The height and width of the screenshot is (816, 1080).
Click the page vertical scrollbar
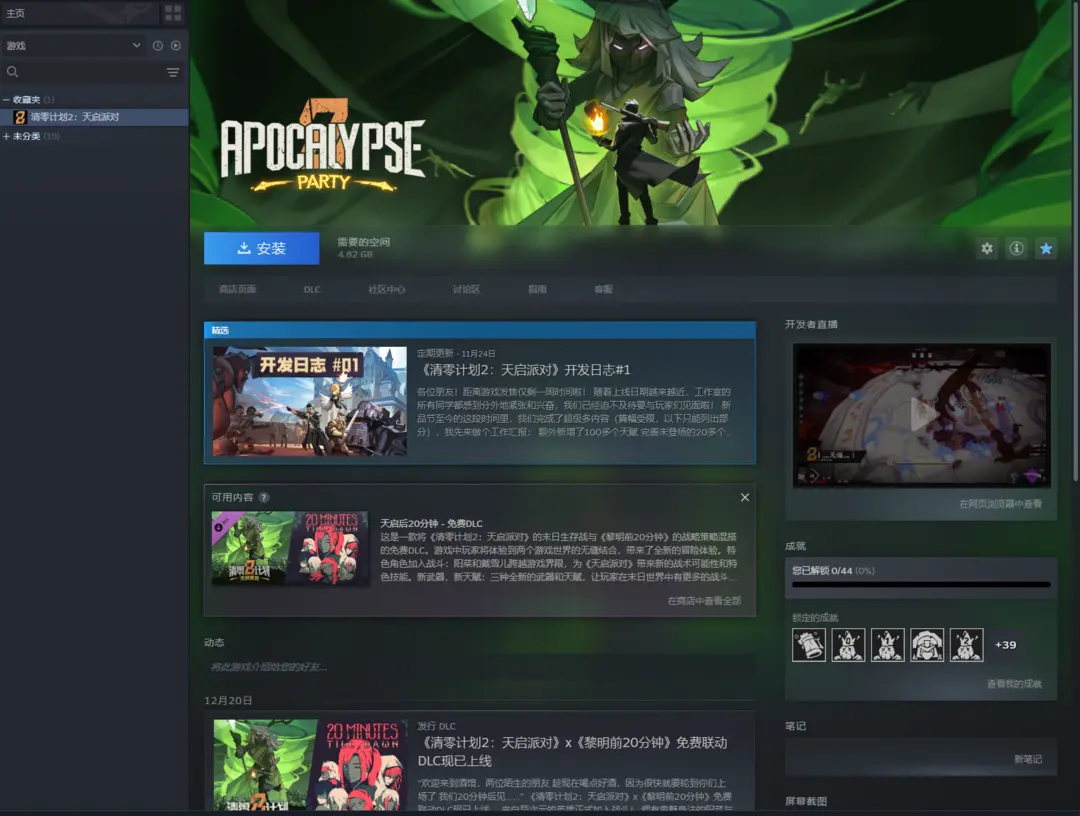[1076, 241]
